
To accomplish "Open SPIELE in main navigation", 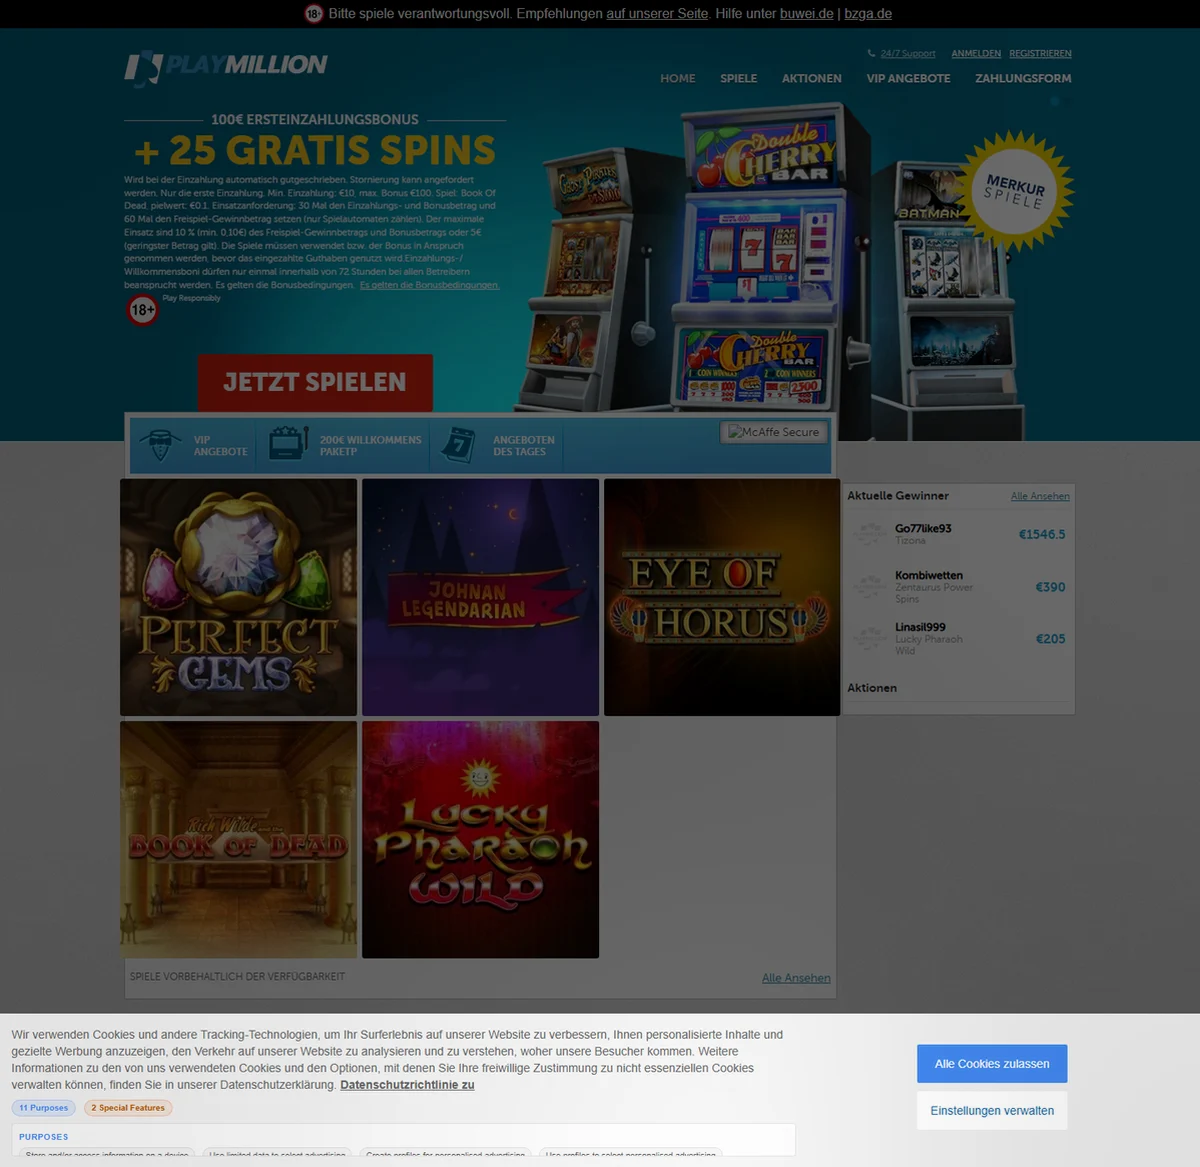I will pos(739,78).
